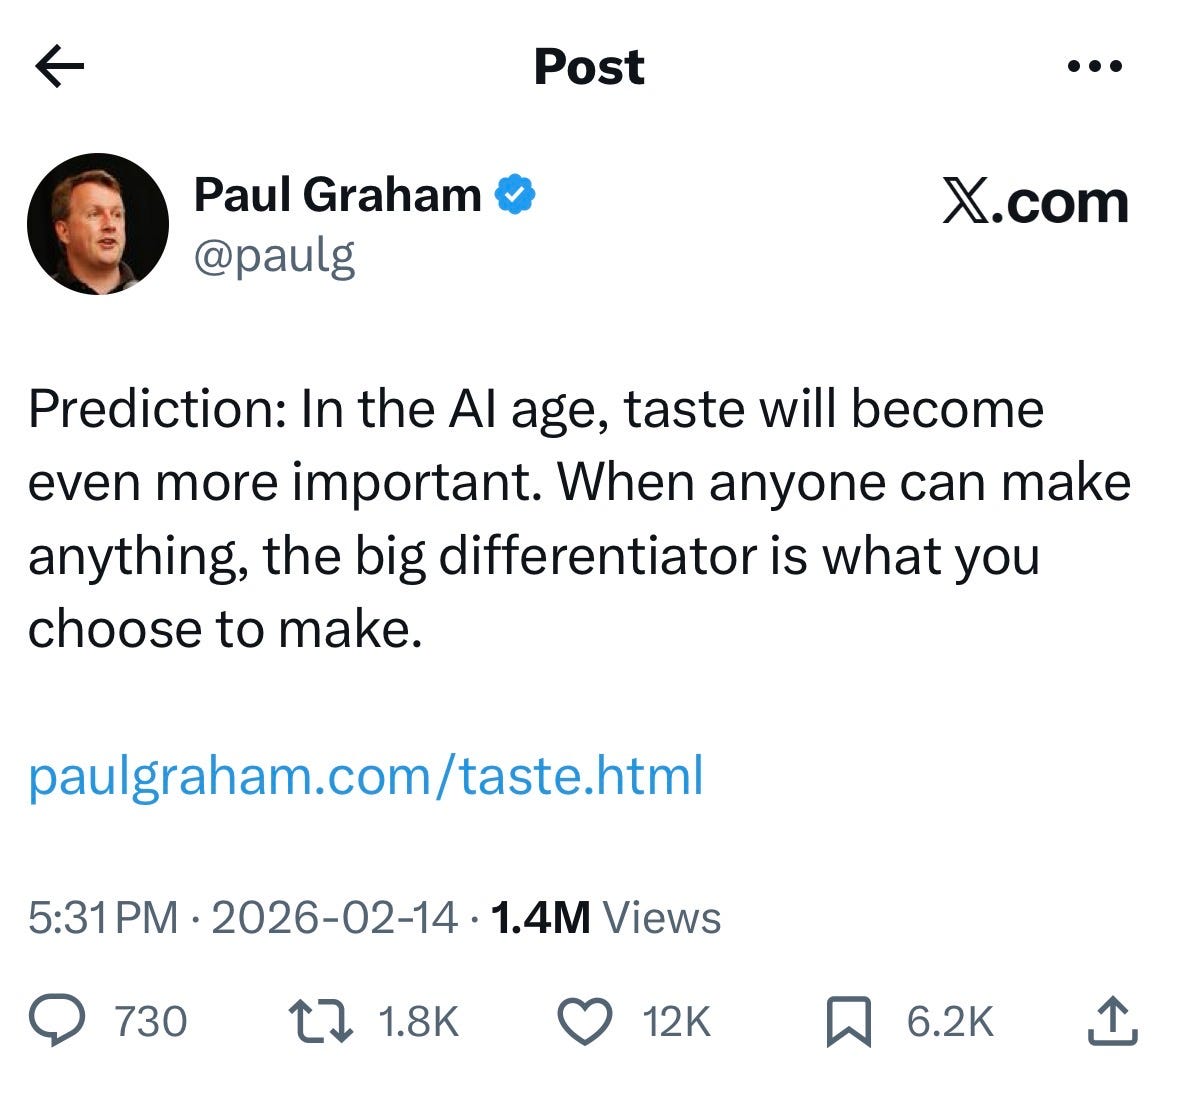
Task: Open the paulgraham.com/taste.html link
Action: pyautogui.click(x=366, y=775)
